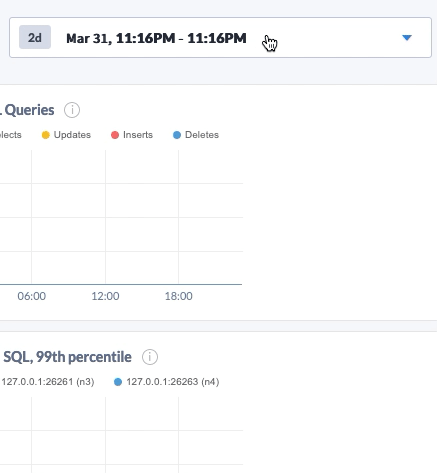This screenshot has width=437, height=473.
Task: Click inside the Queries chart plot area
Action: point(121,217)
